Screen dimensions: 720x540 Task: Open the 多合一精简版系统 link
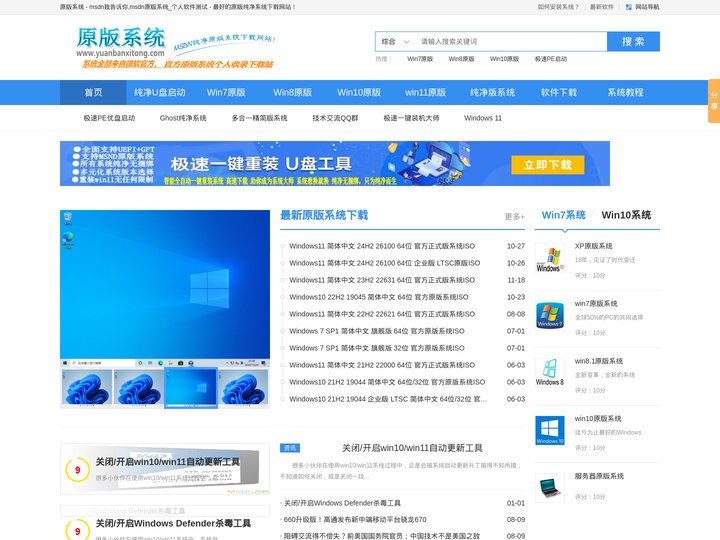(x=259, y=118)
